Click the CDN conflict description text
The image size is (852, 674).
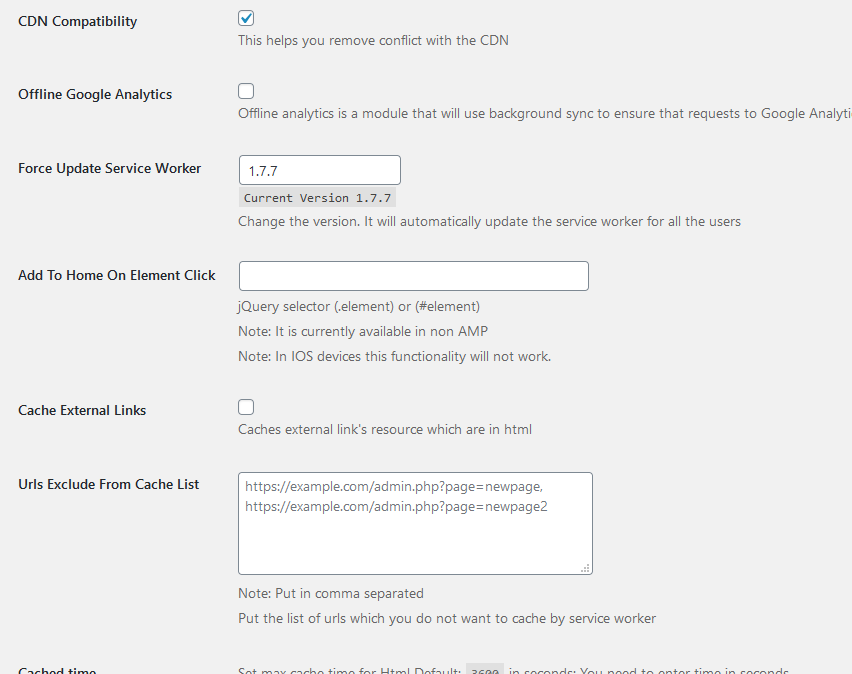pos(373,40)
